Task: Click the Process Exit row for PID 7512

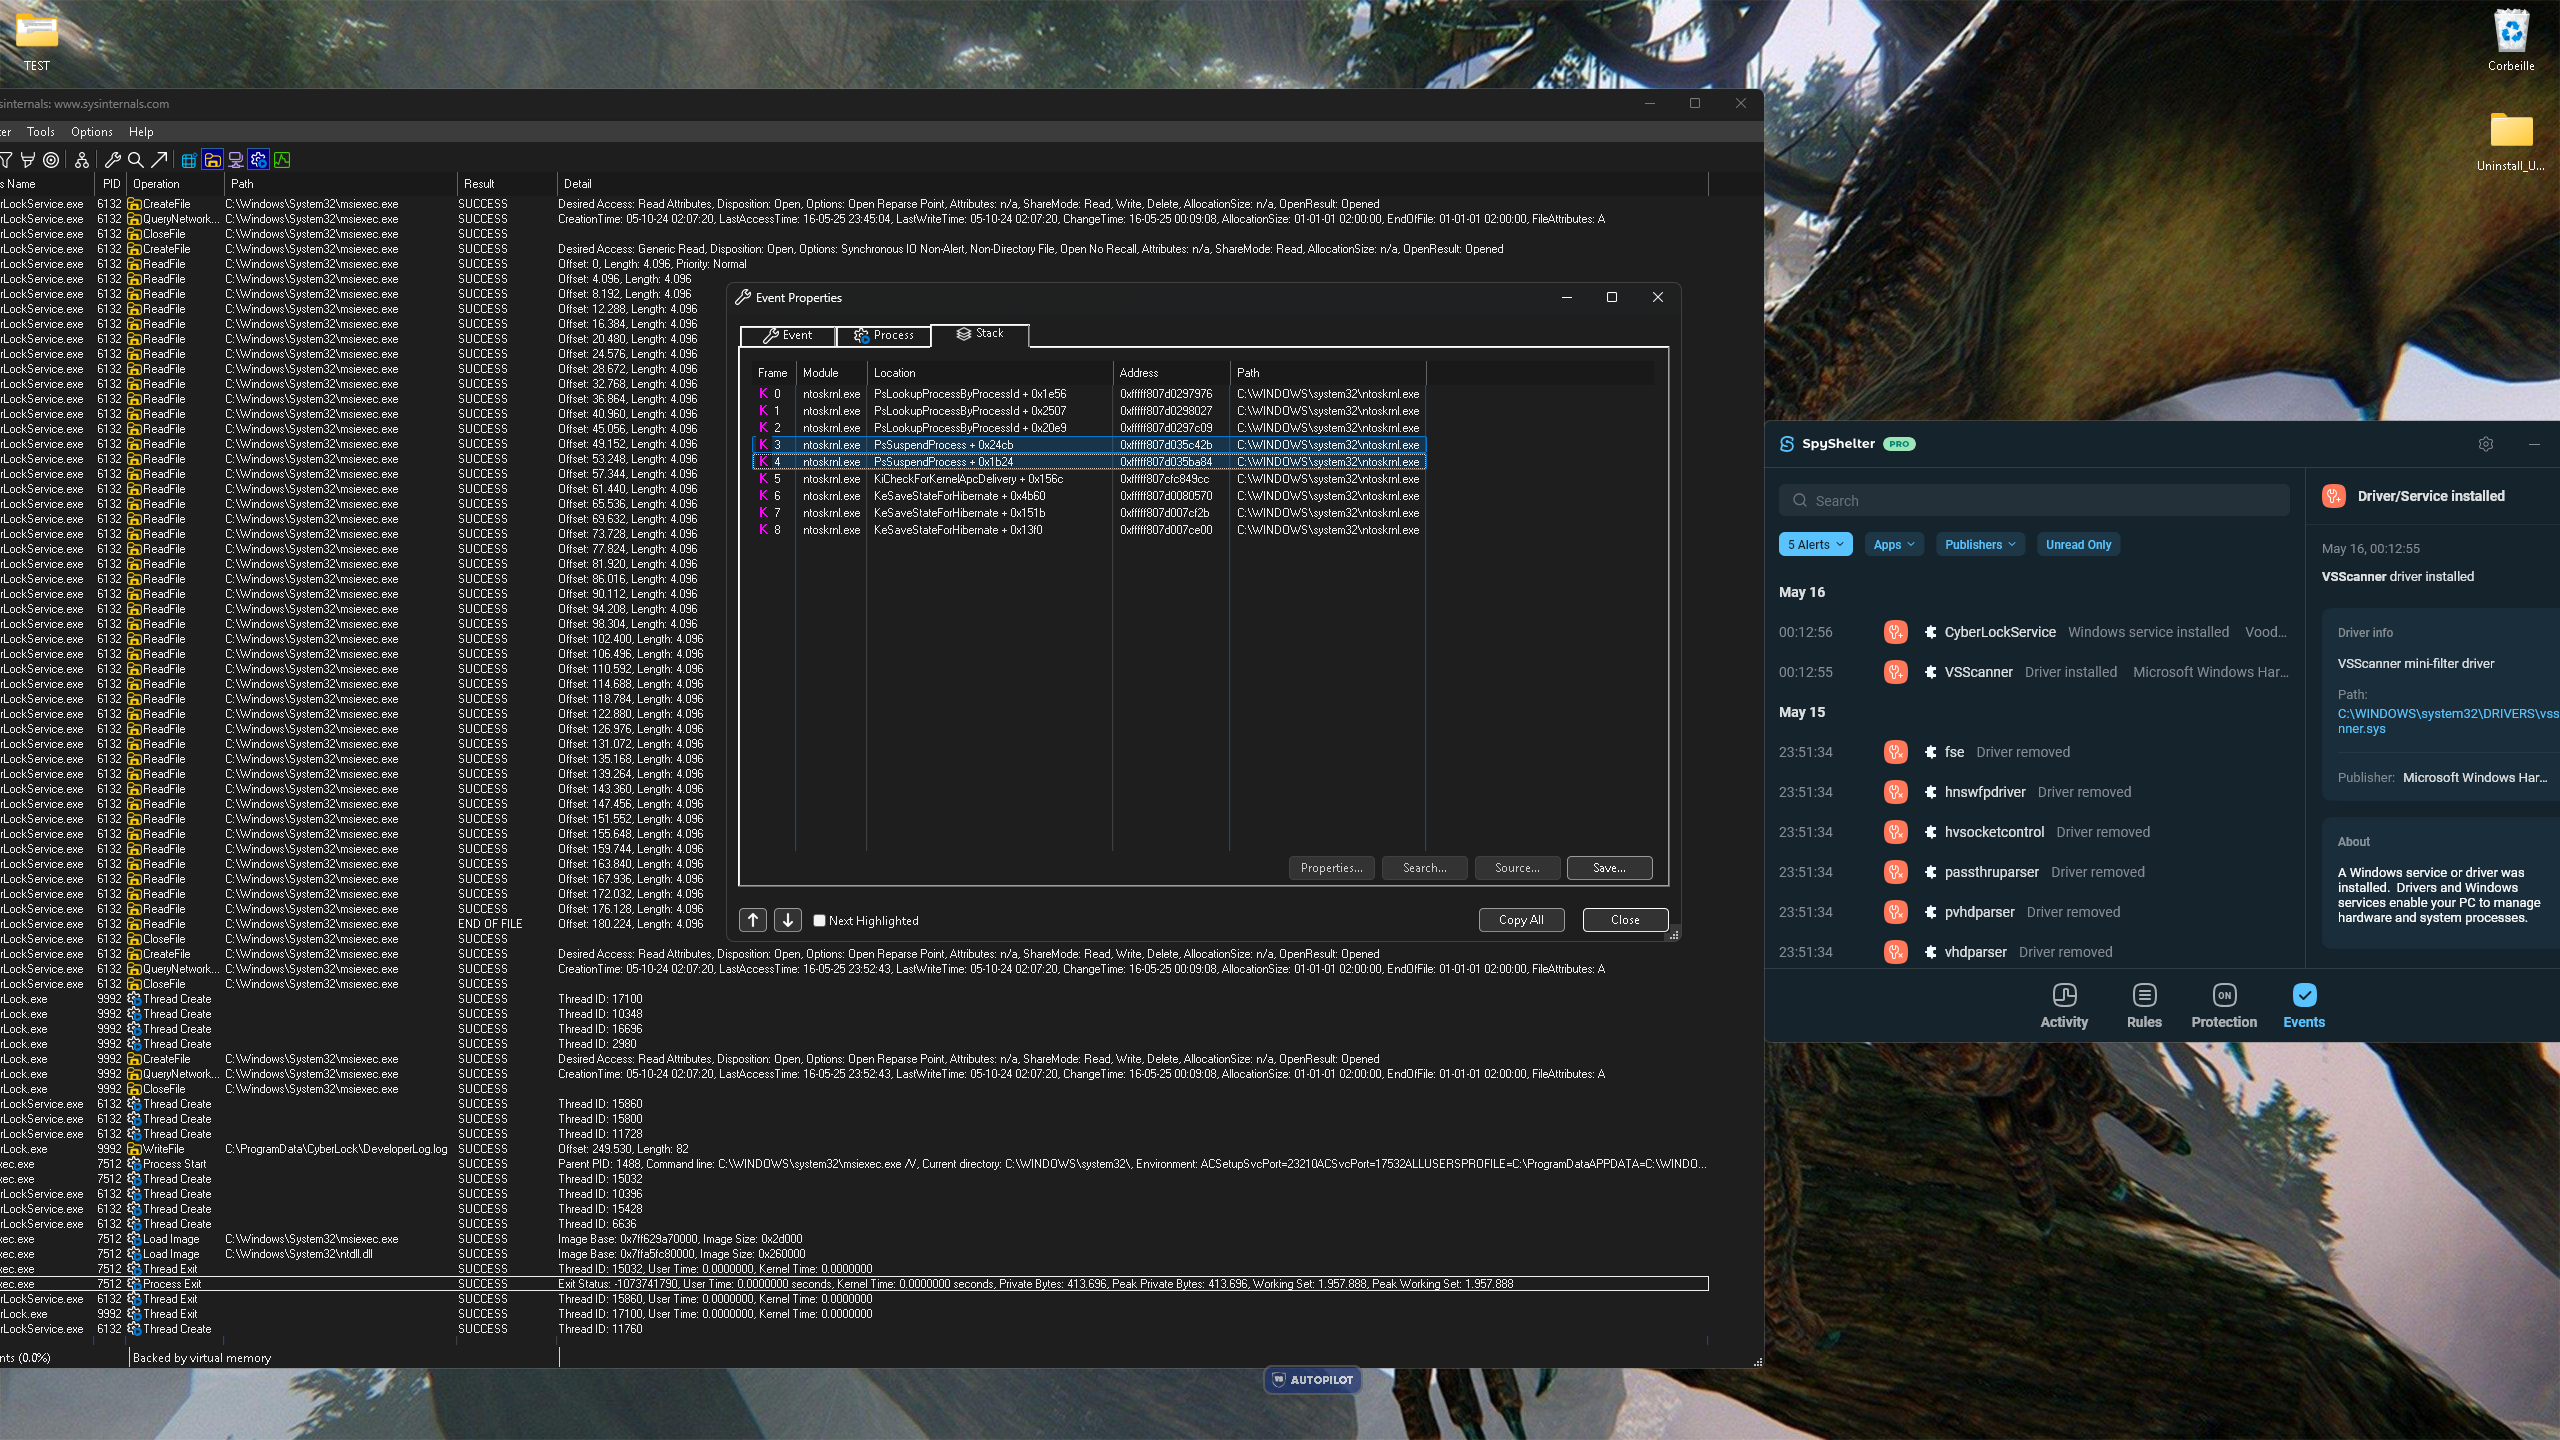Action: click(854, 1284)
